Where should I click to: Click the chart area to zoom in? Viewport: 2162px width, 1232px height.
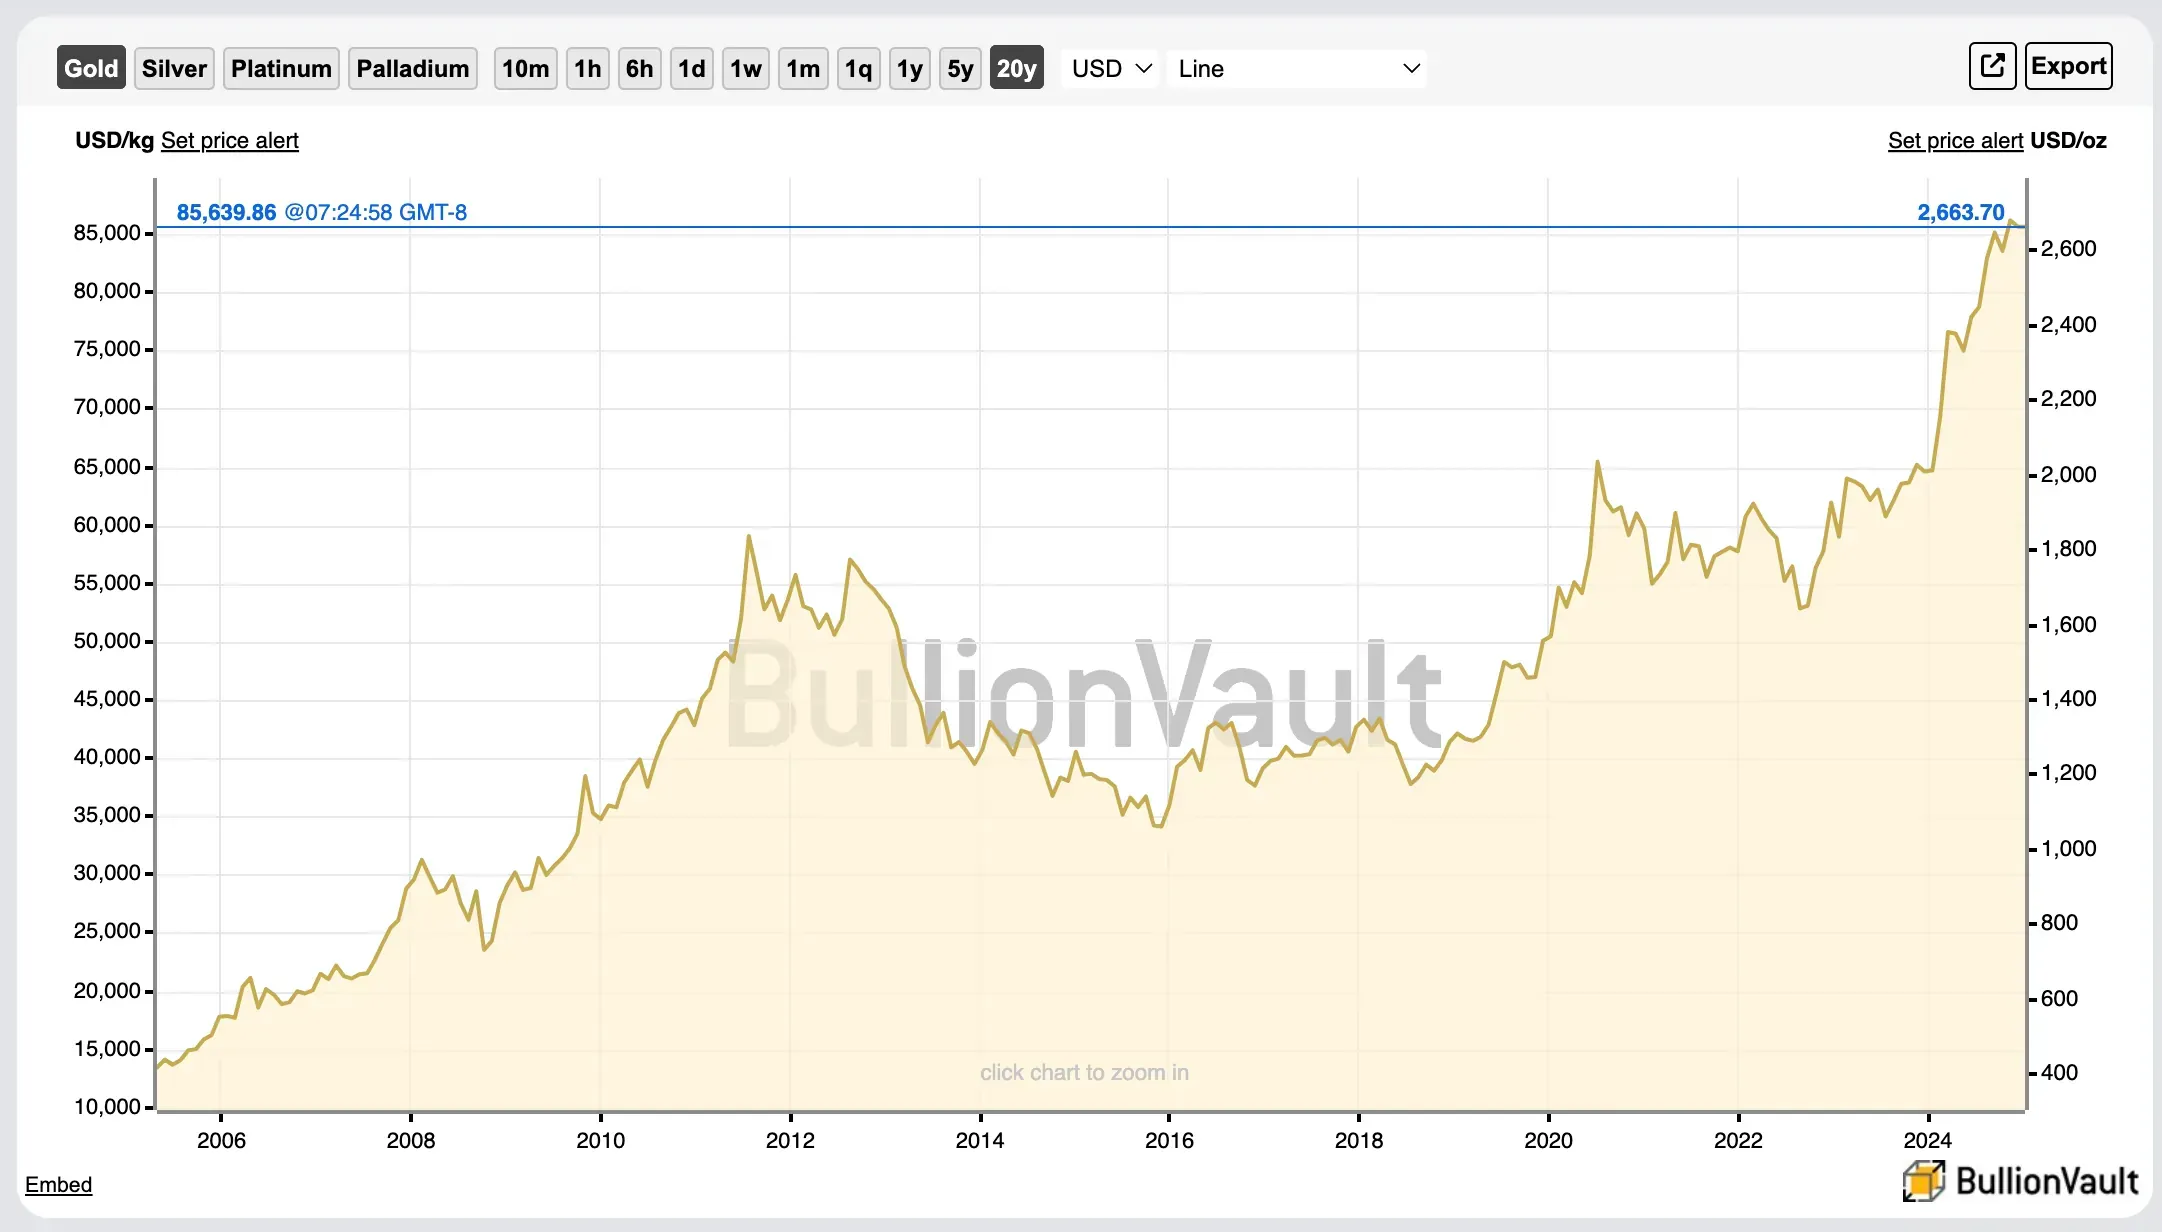pos(1085,650)
